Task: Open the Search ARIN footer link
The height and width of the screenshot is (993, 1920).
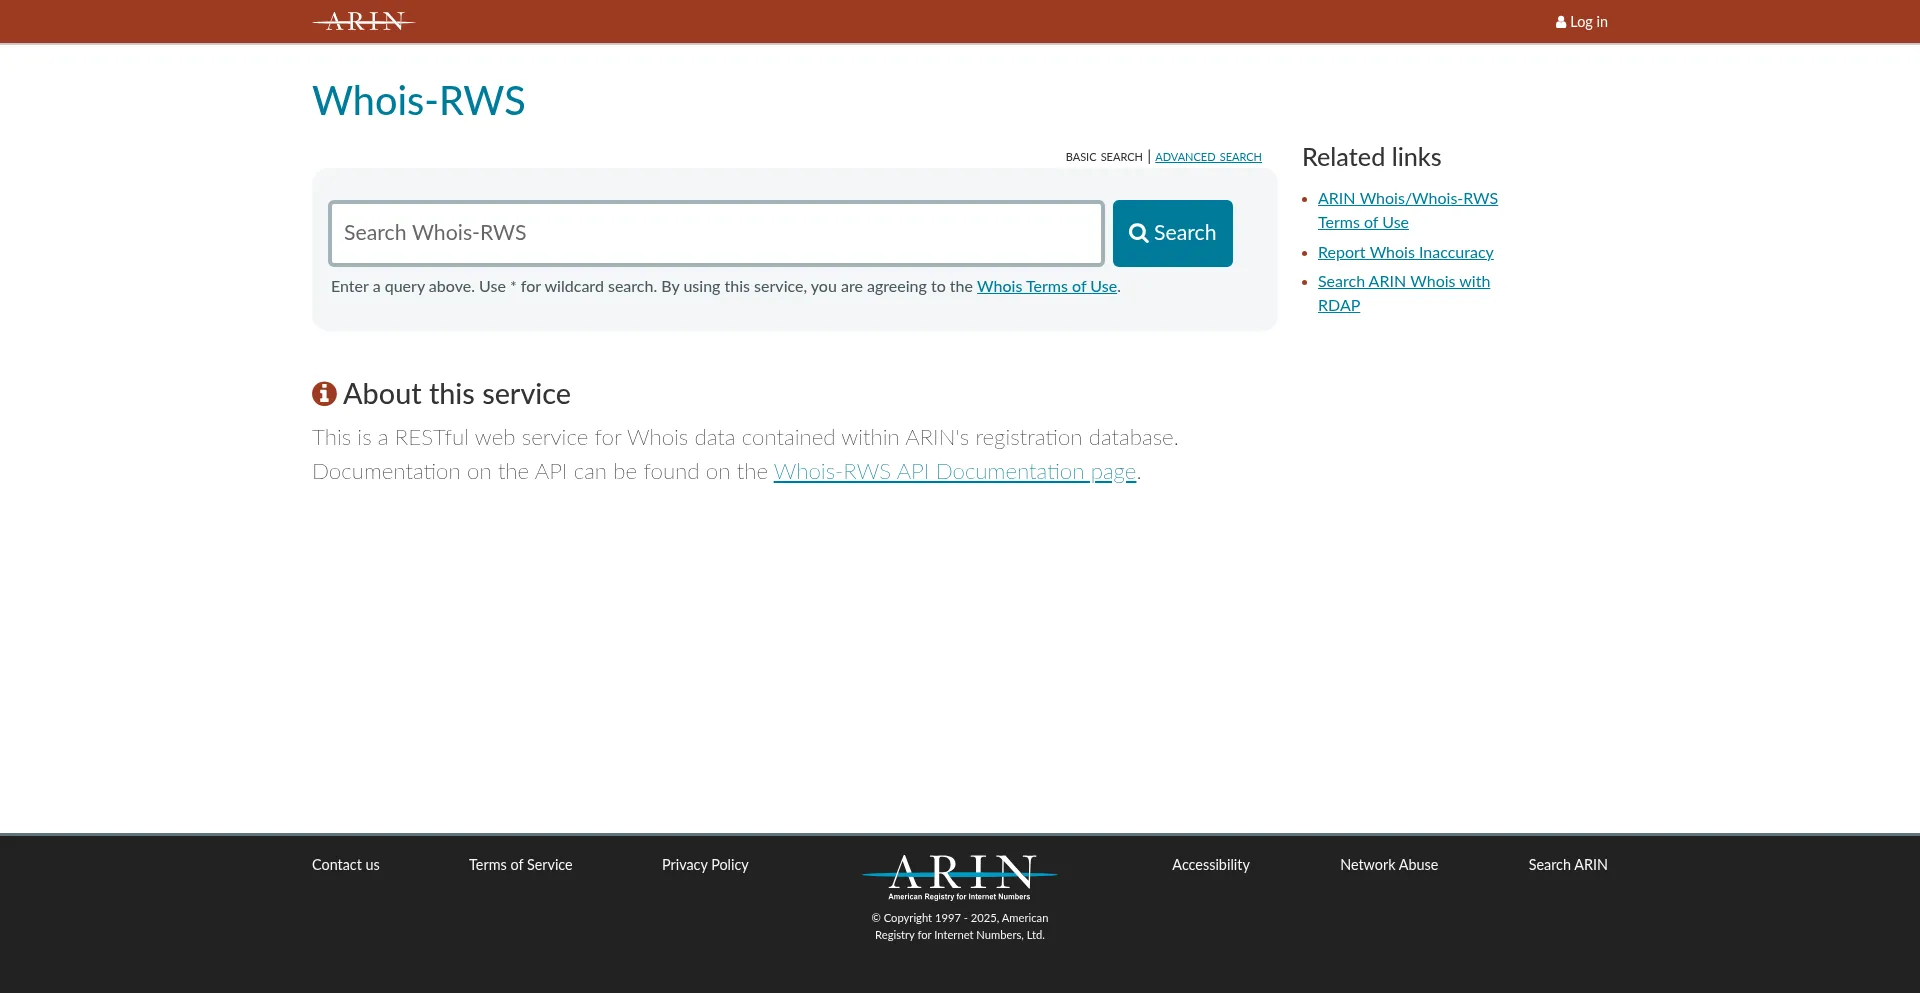Action: point(1567,865)
